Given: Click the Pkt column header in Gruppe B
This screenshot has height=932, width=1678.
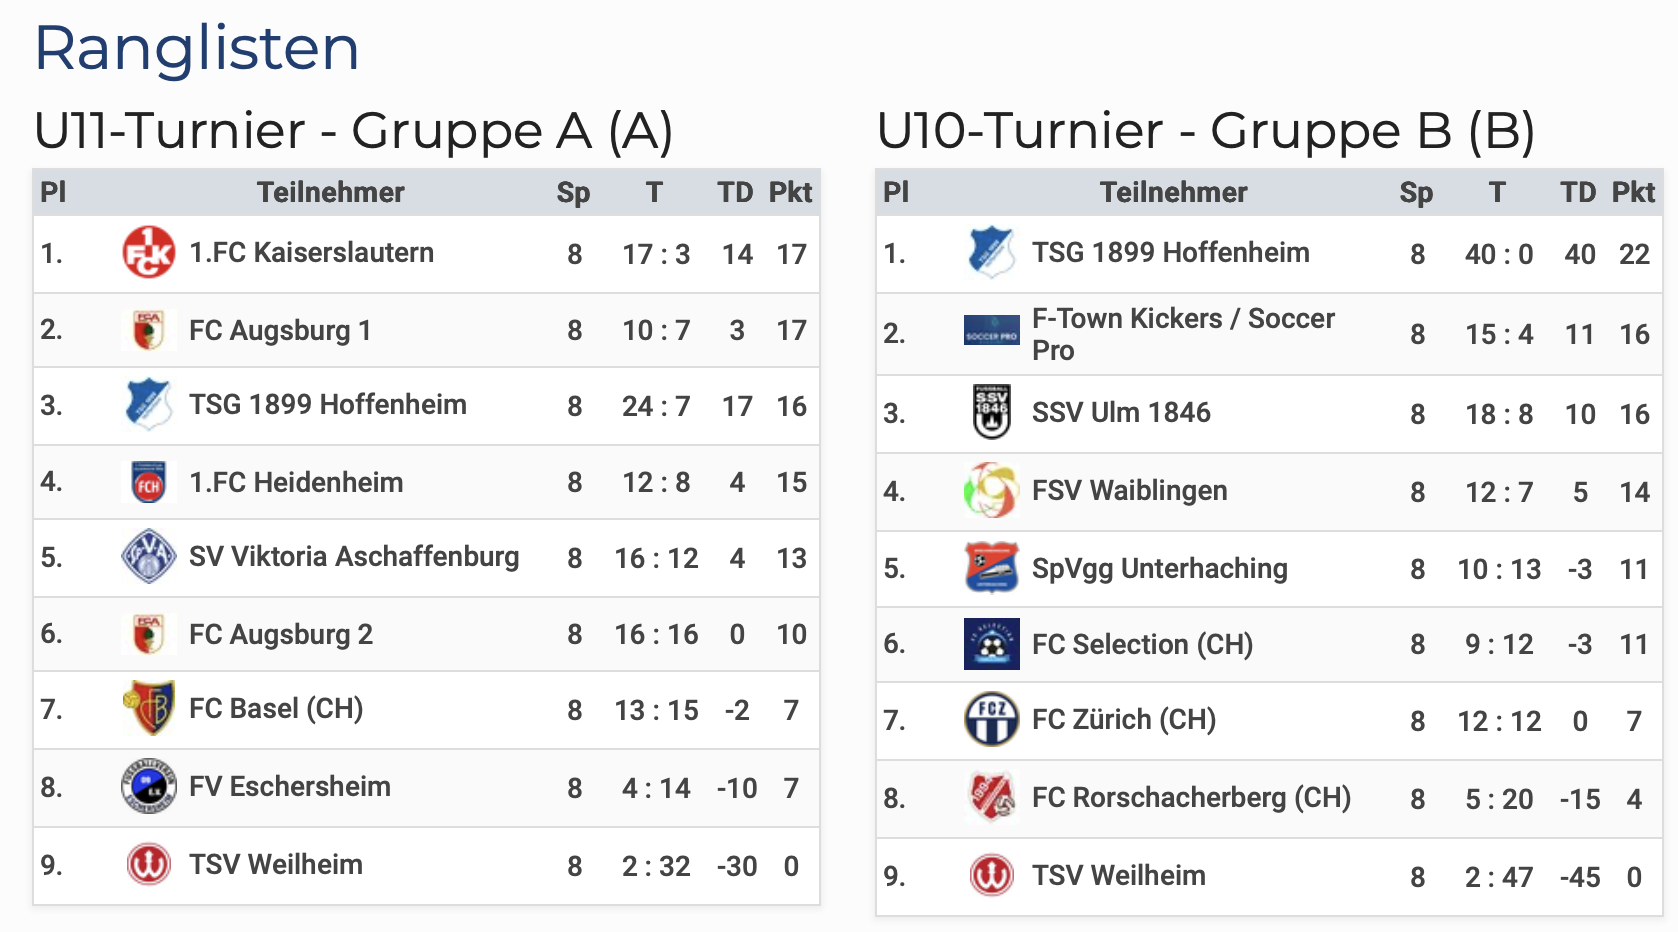Looking at the screenshot, I should click(x=1633, y=192).
